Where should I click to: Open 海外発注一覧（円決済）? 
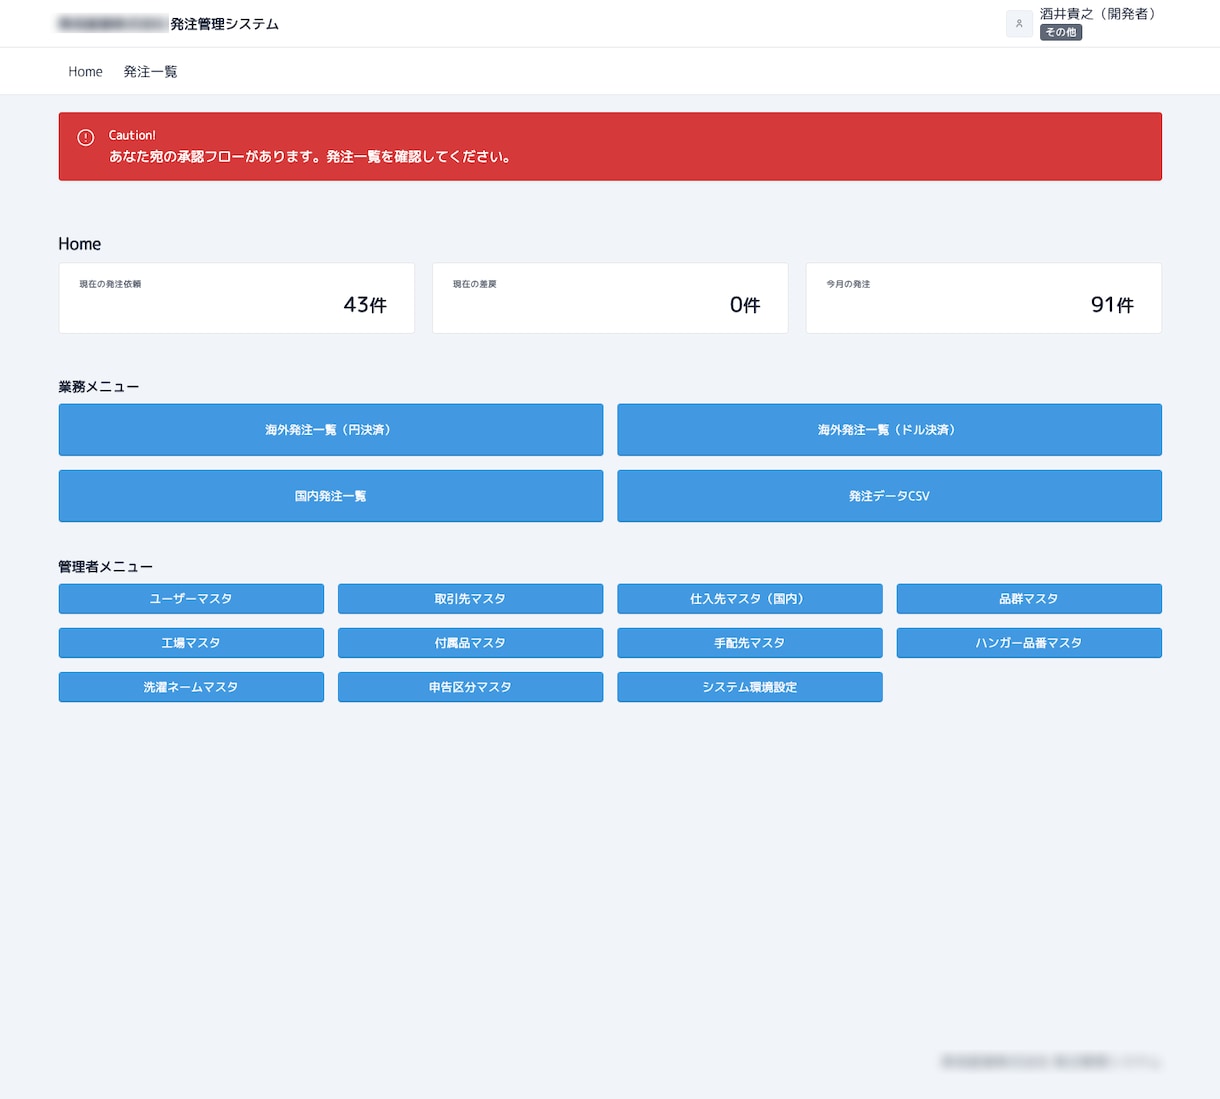(331, 430)
